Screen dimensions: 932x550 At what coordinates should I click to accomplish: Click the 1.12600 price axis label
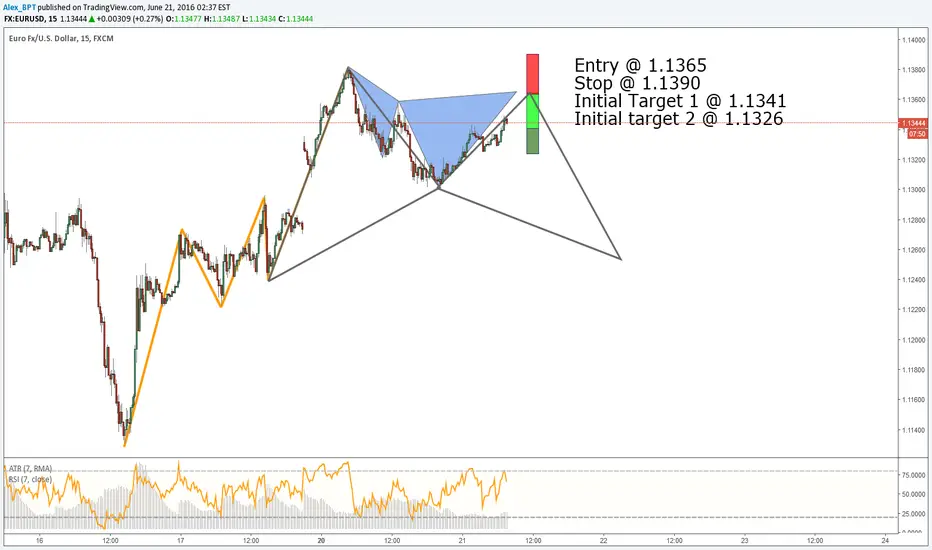point(913,250)
